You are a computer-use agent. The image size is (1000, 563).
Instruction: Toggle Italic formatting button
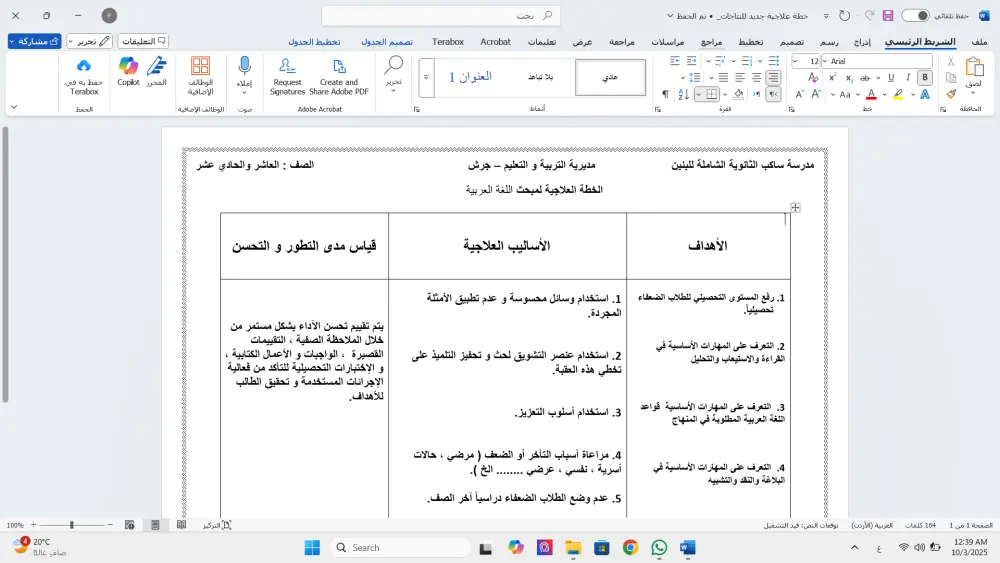click(x=908, y=77)
